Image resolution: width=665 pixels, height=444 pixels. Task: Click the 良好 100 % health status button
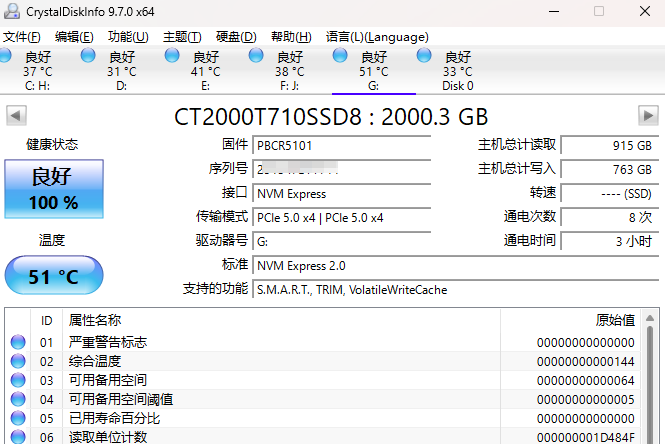(x=54, y=189)
